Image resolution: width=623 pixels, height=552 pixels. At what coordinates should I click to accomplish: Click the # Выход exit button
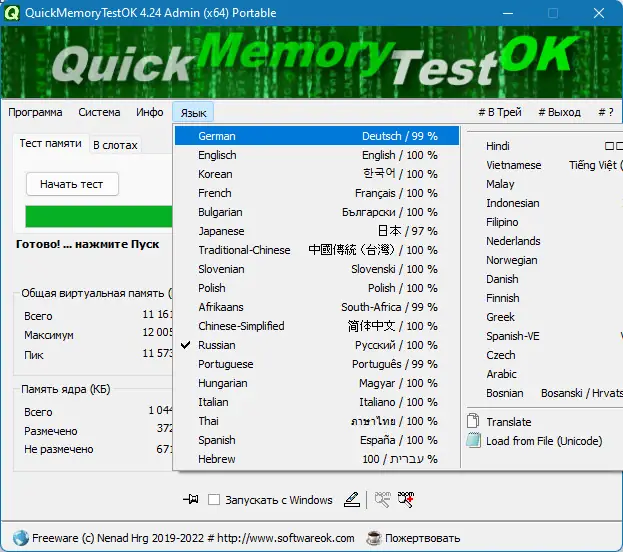pos(559,112)
